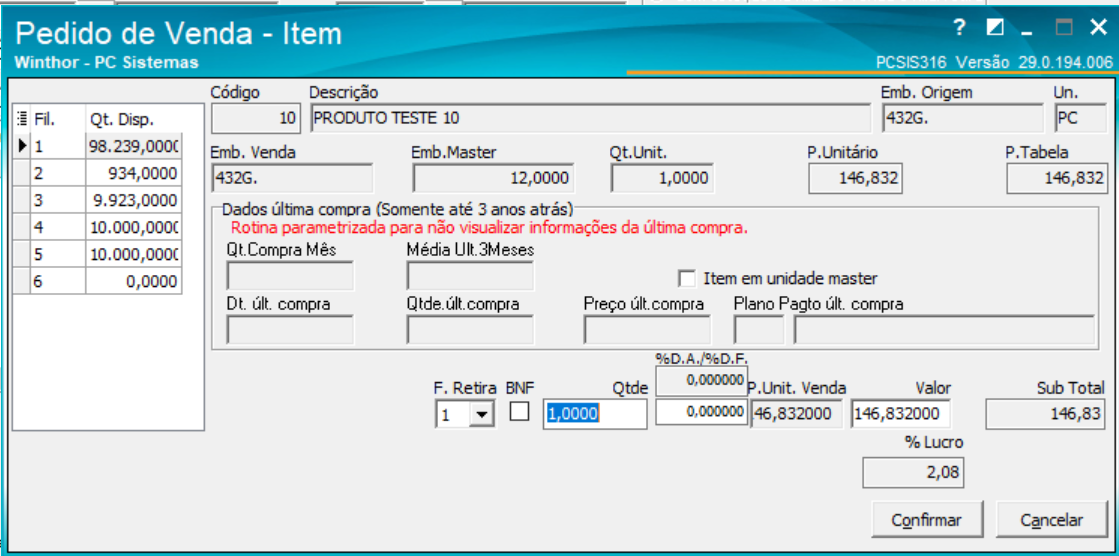Click the Plano Pagto últ. compra code field
Screen dimensions: 1119x556
[759, 330]
